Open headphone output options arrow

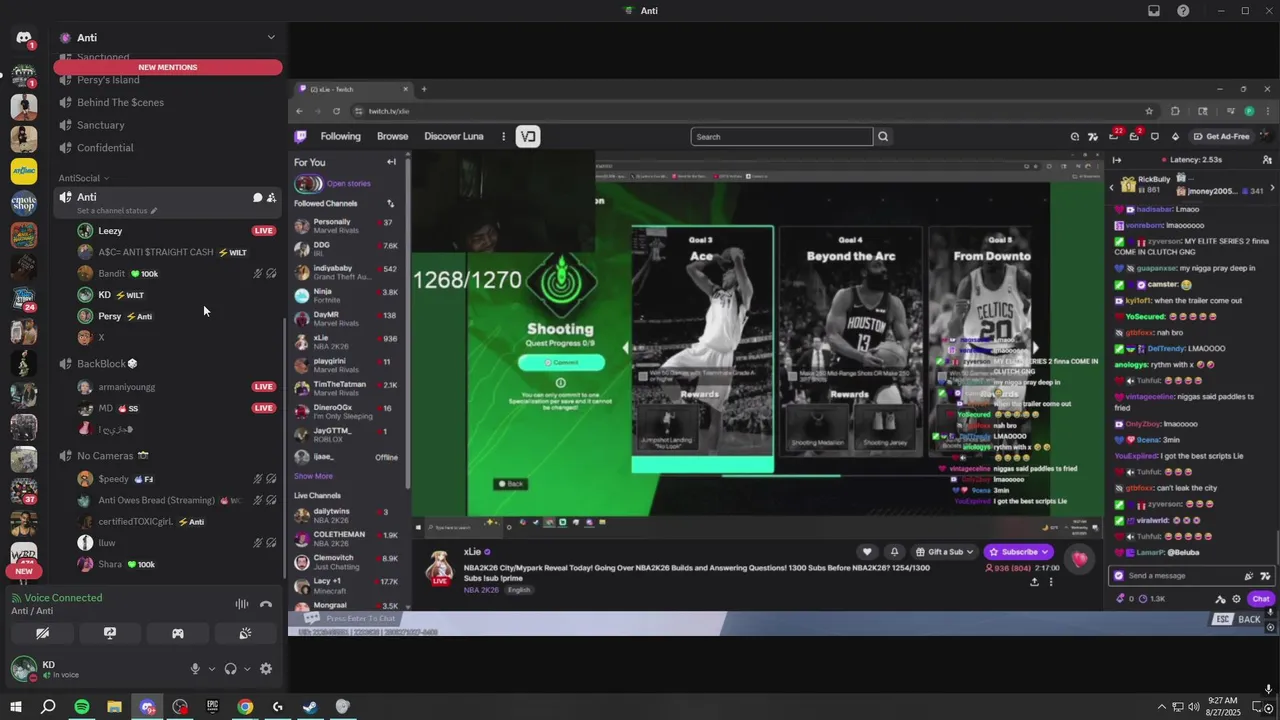[x=247, y=669]
